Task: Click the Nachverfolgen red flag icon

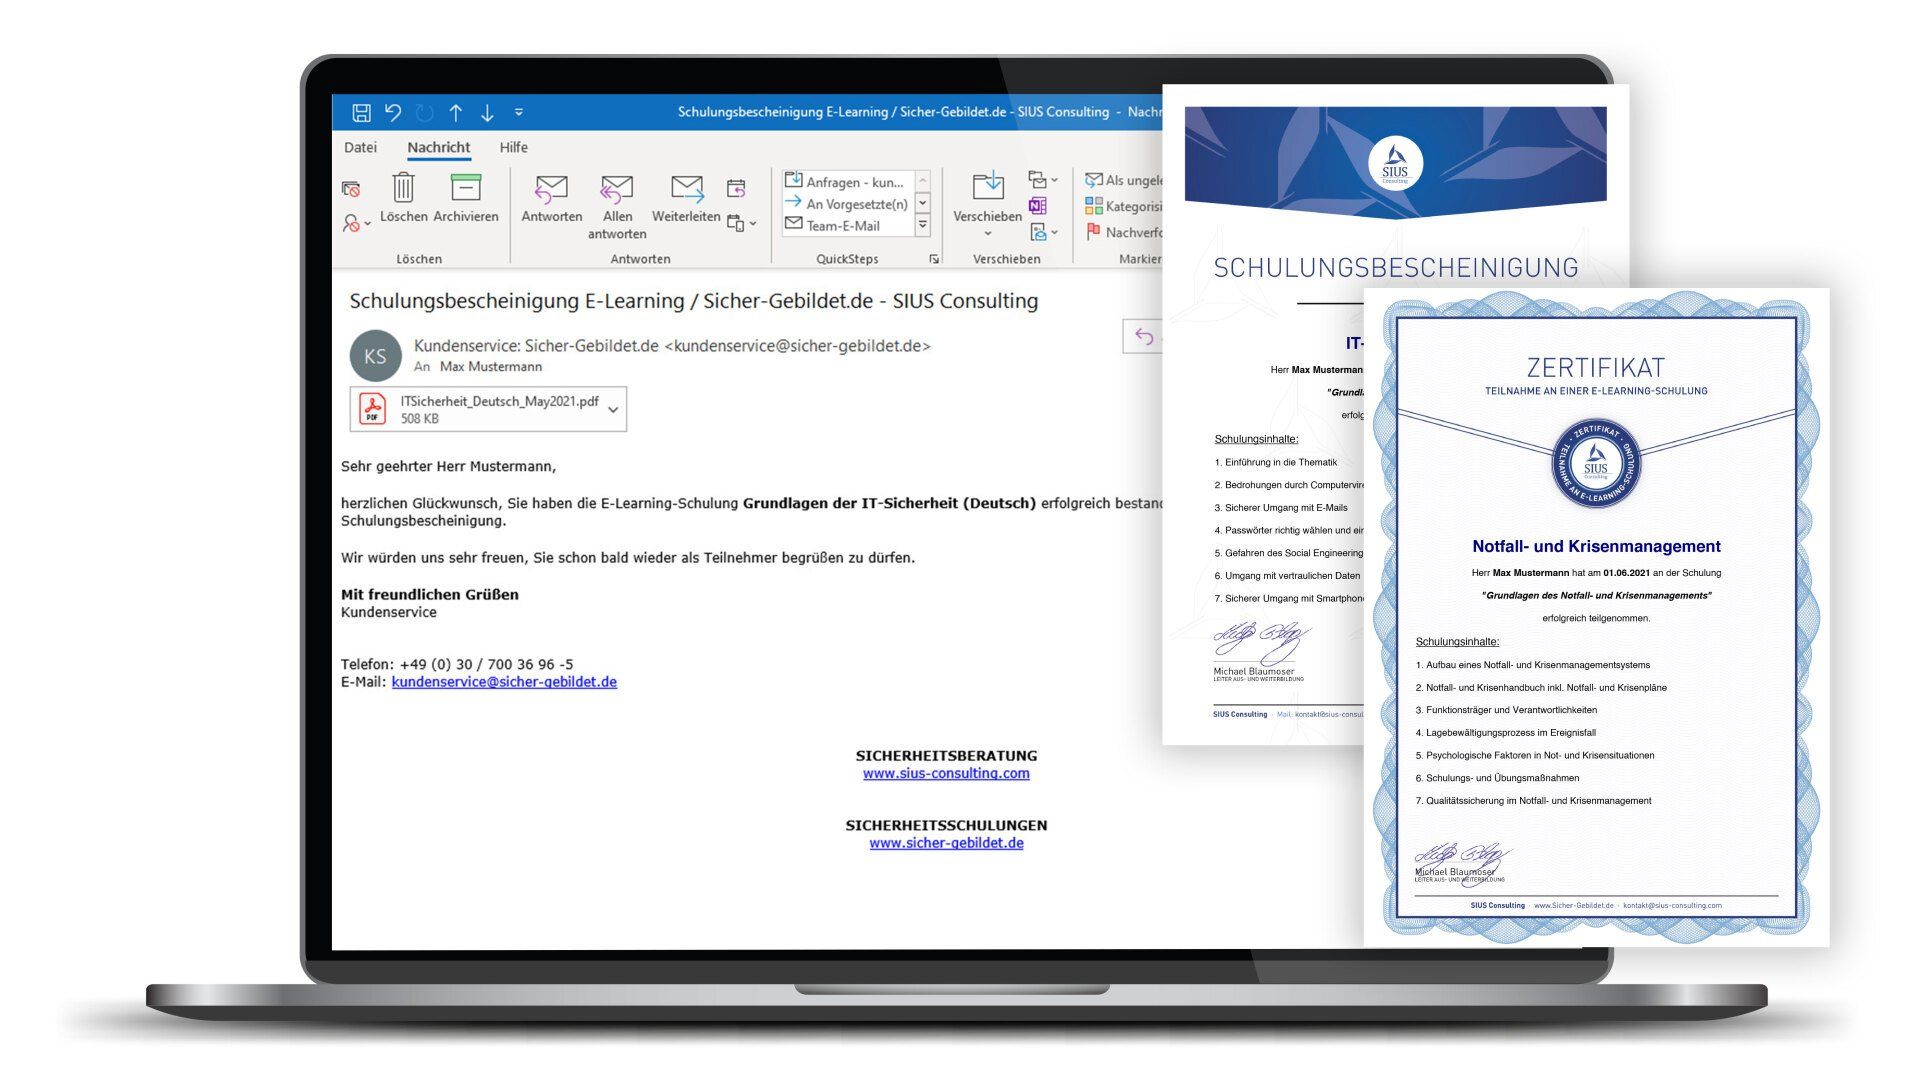Action: pyautogui.click(x=1093, y=232)
